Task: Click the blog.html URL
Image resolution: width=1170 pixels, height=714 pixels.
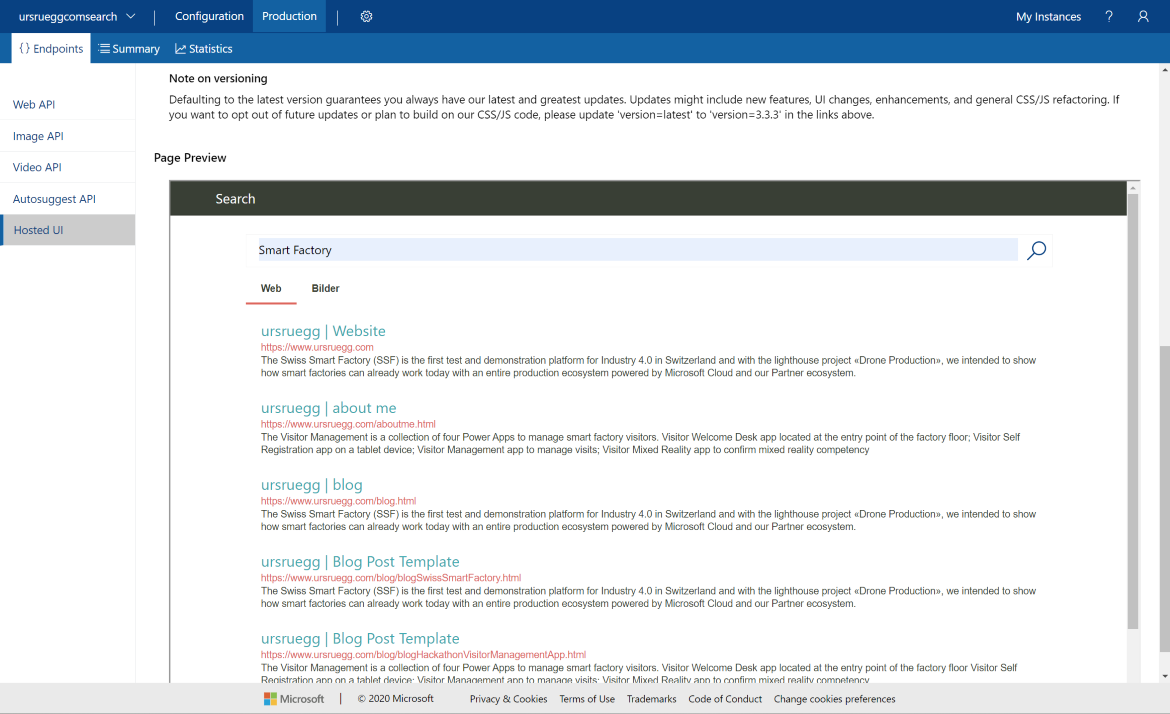Action: (338, 501)
